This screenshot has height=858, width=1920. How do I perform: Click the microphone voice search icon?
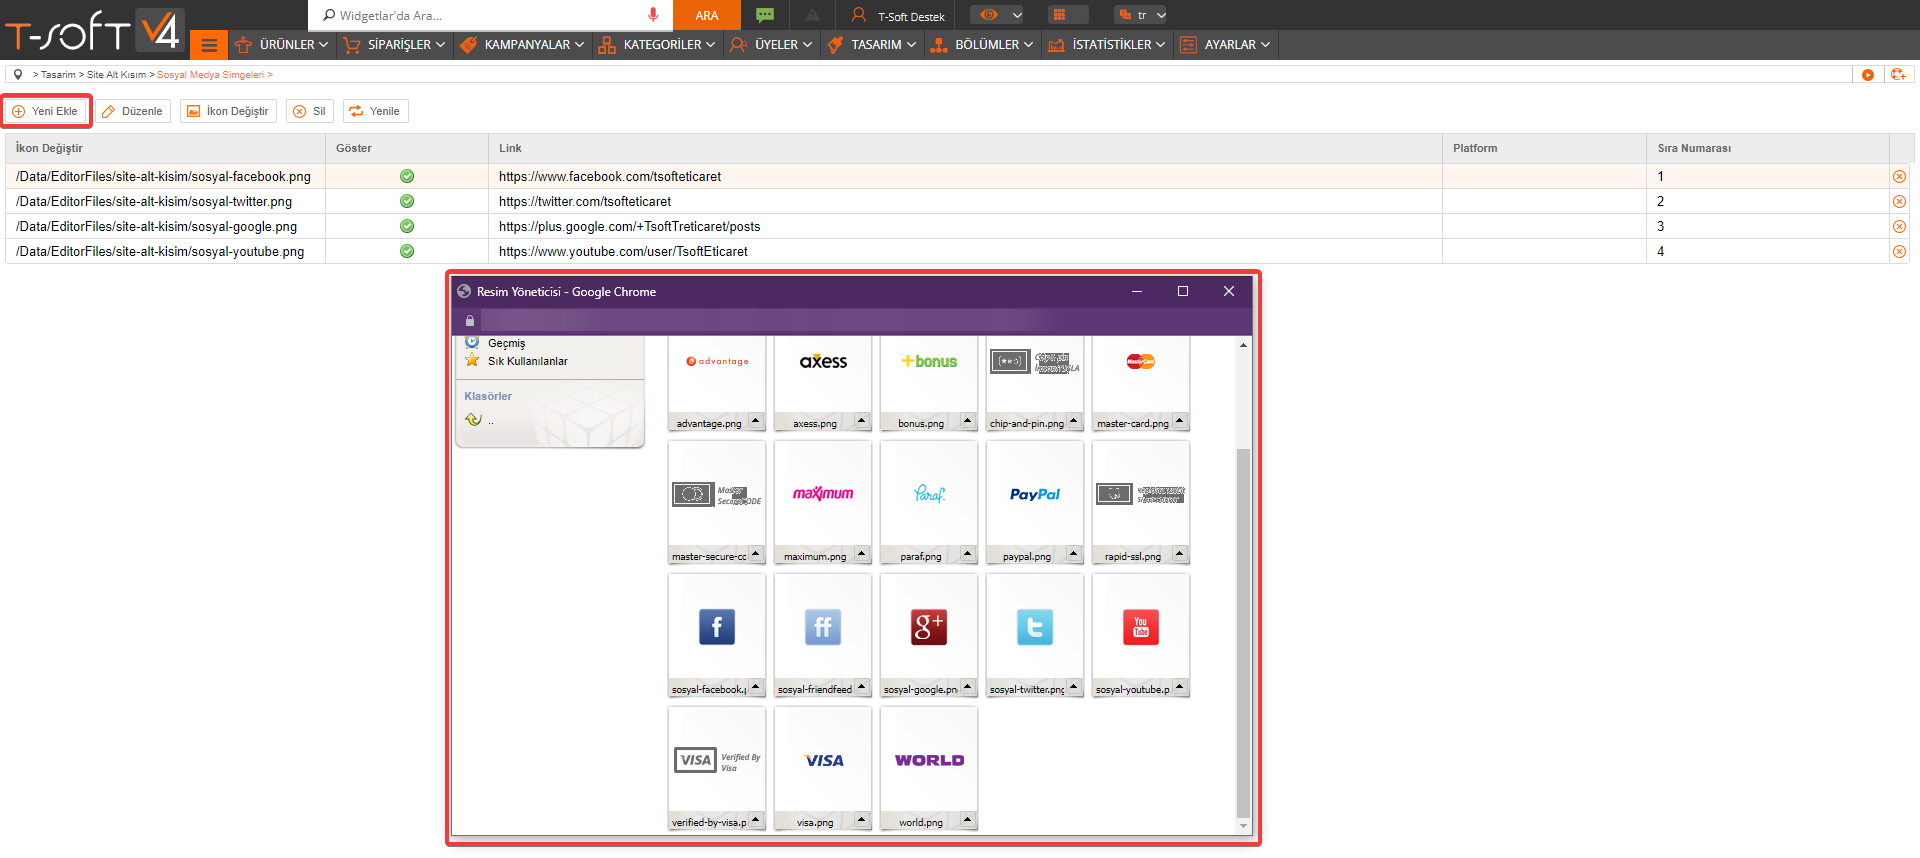tap(653, 15)
